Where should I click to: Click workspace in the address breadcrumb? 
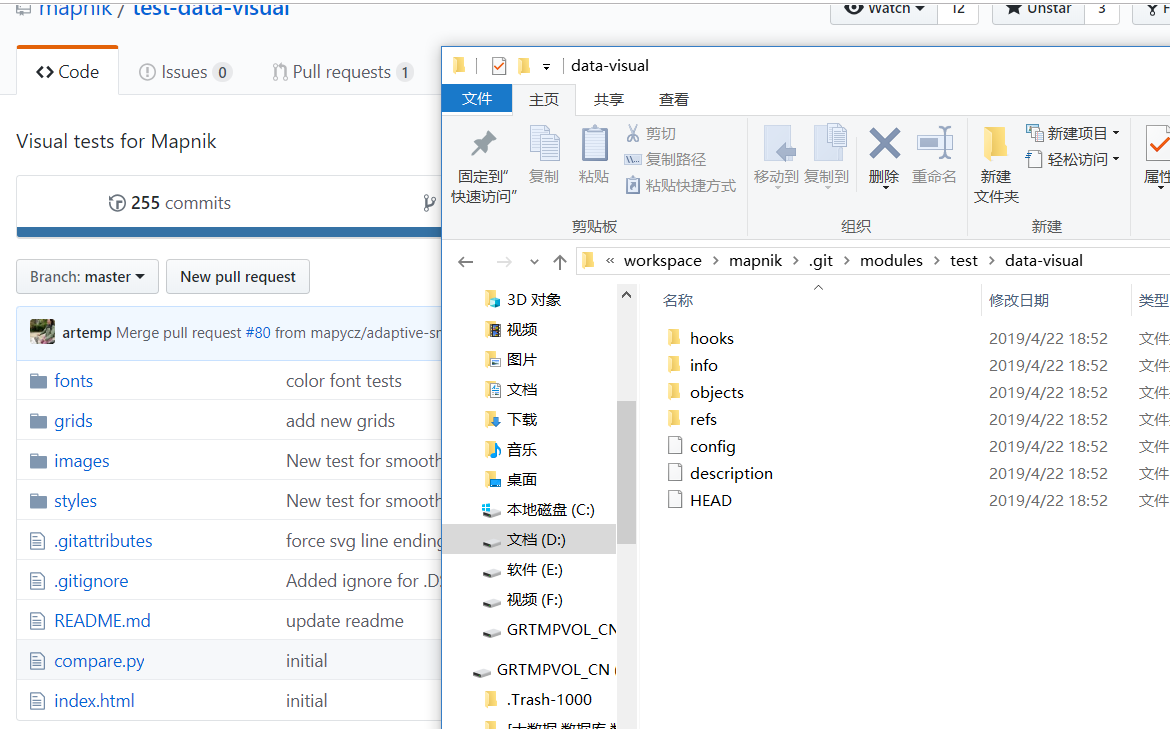coord(663,260)
